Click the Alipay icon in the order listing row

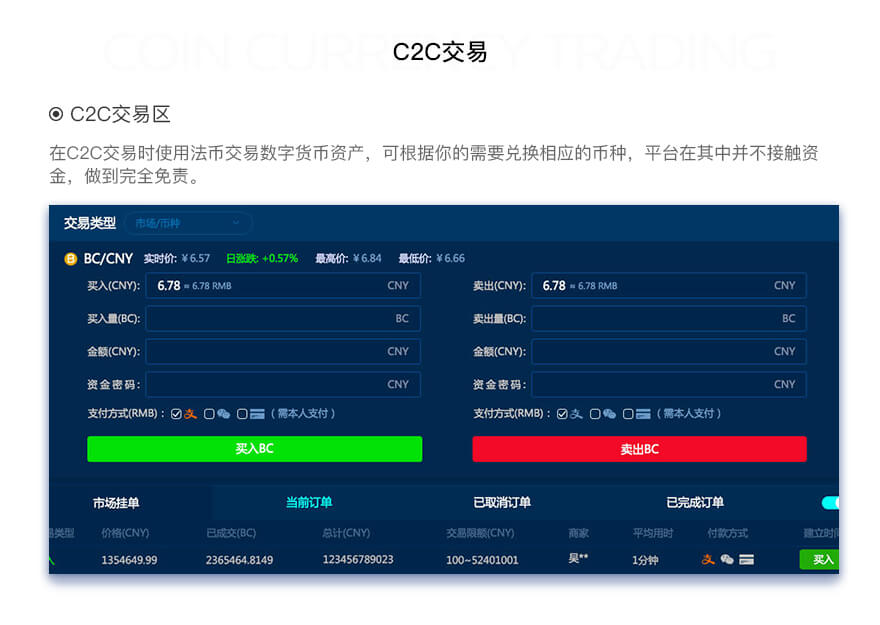(x=705, y=560)
